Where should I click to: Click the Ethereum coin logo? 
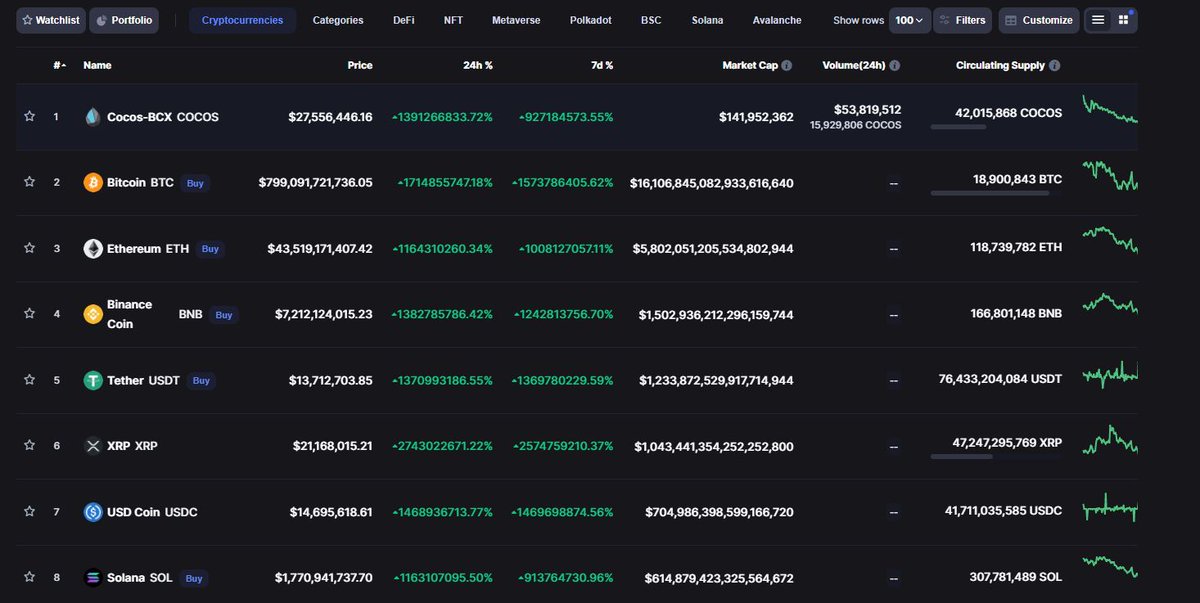click(93, 248)
